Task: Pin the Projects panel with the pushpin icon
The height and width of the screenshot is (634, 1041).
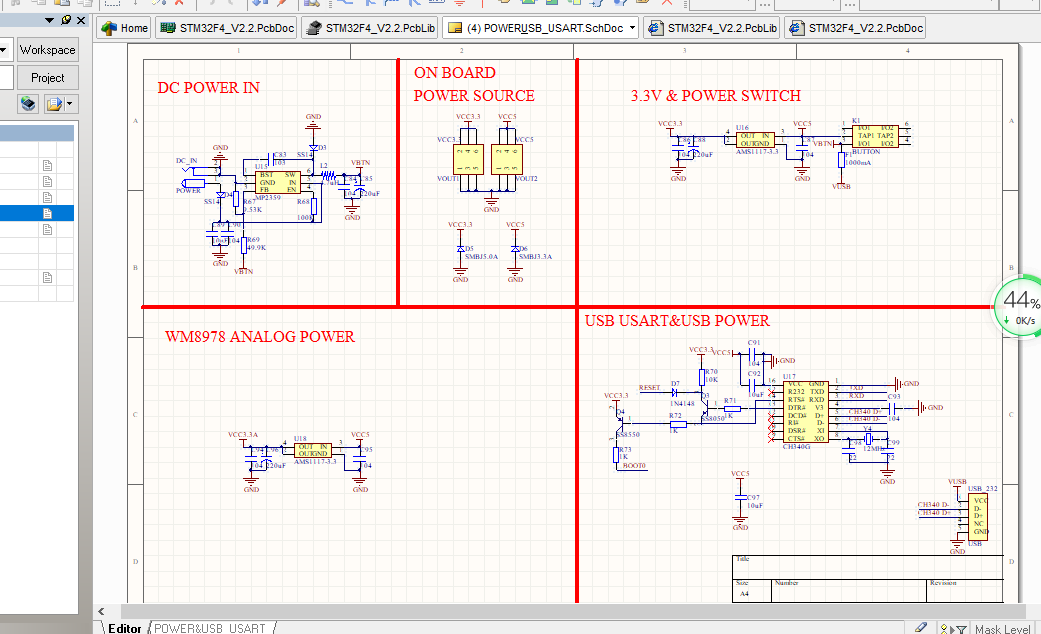Action: coord(65,20)
